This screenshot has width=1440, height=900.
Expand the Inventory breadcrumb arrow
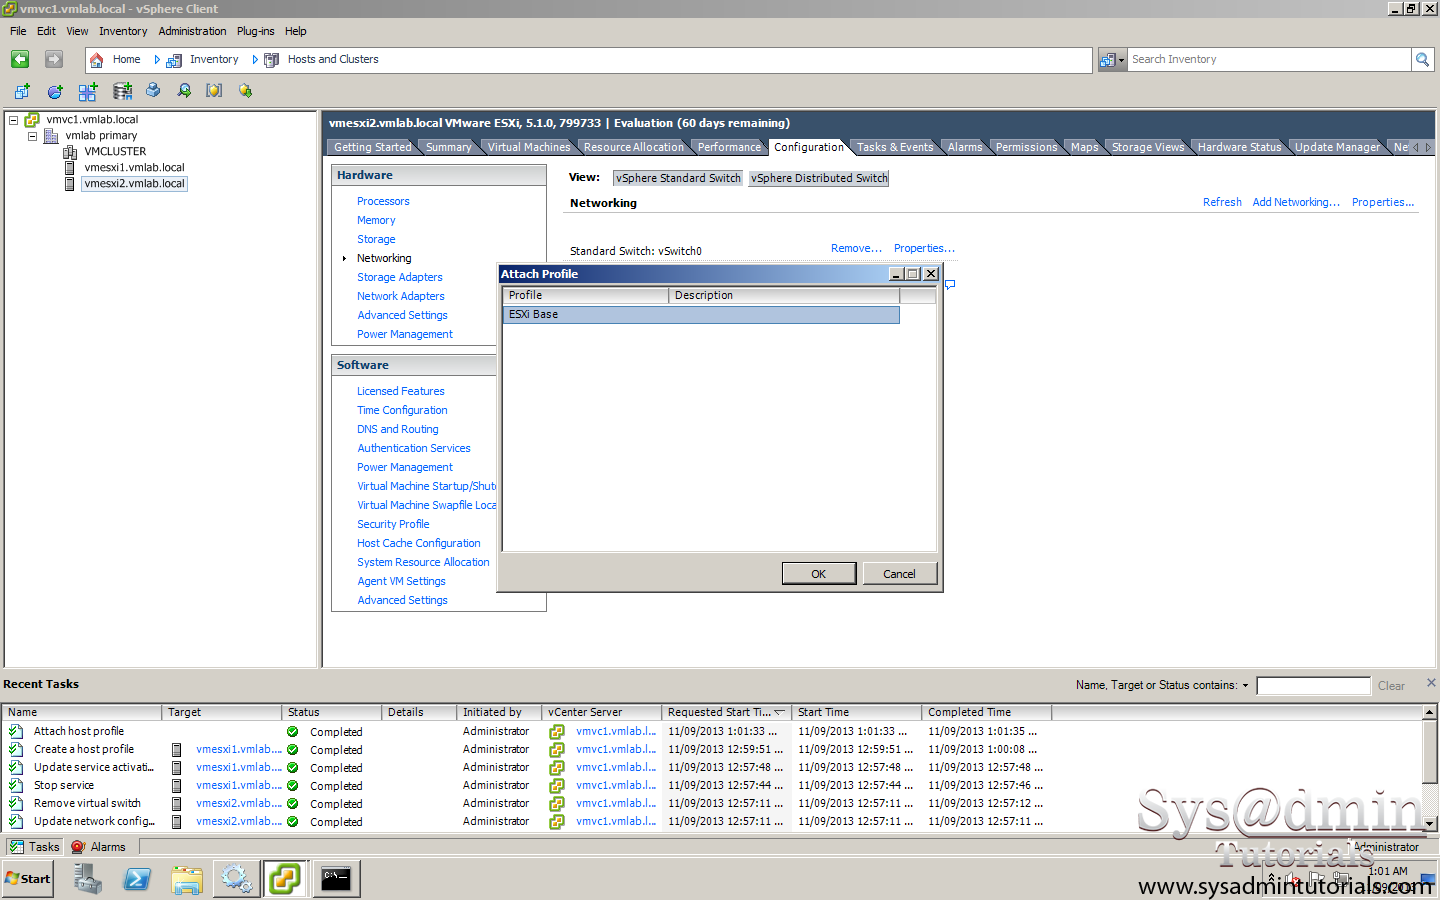tap(255, 60)
